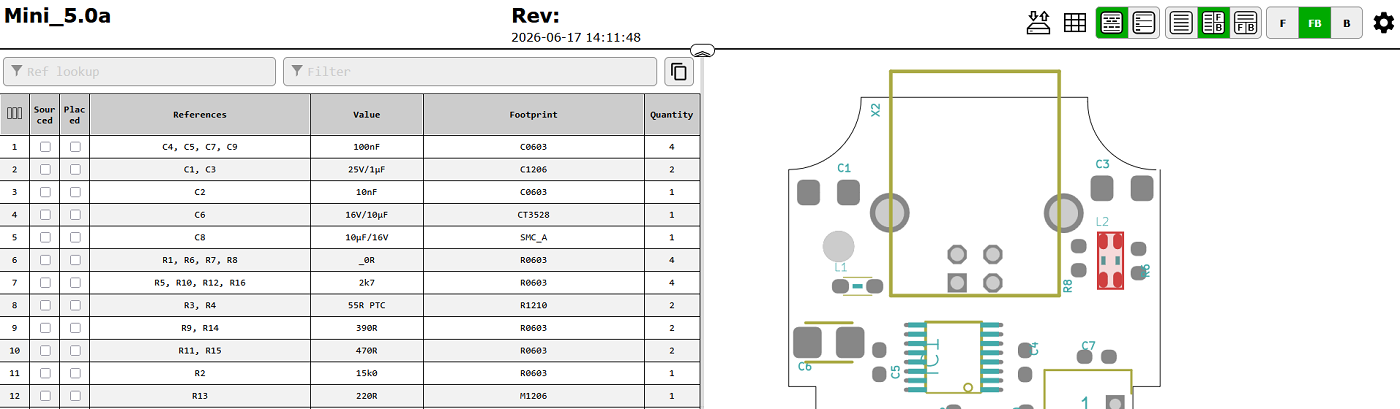Show front layer only (F)

coord(1283,23)
